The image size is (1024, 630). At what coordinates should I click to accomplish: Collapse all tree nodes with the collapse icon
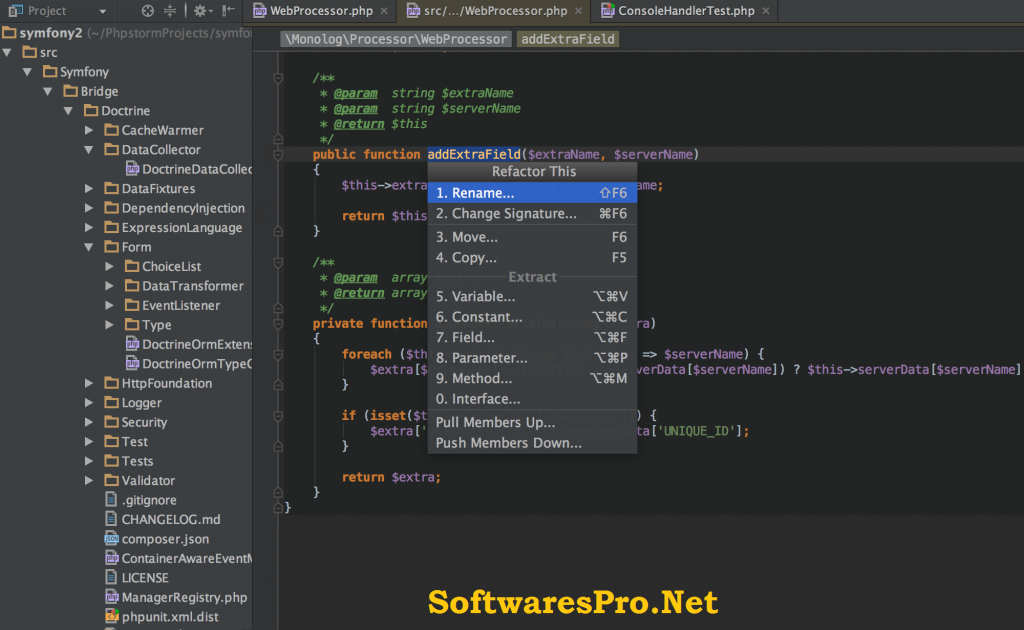170,9
